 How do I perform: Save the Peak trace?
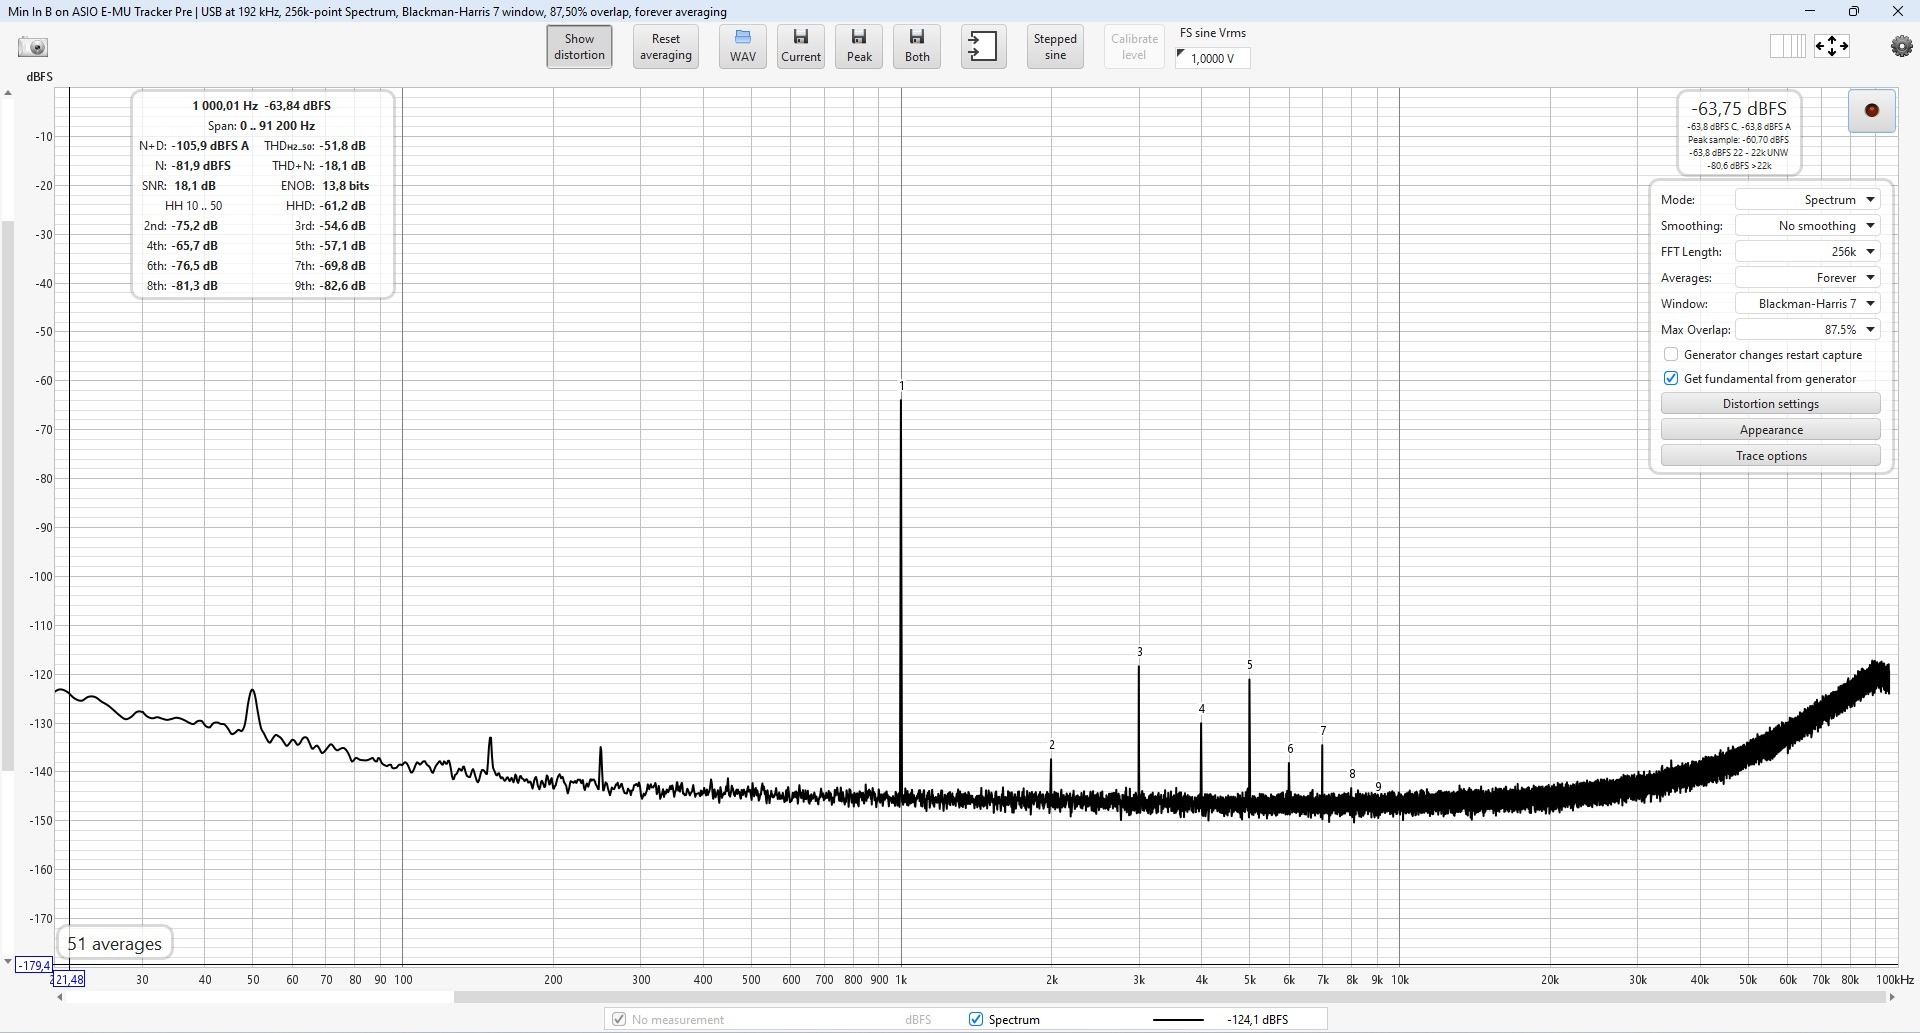tap(859, 47)
